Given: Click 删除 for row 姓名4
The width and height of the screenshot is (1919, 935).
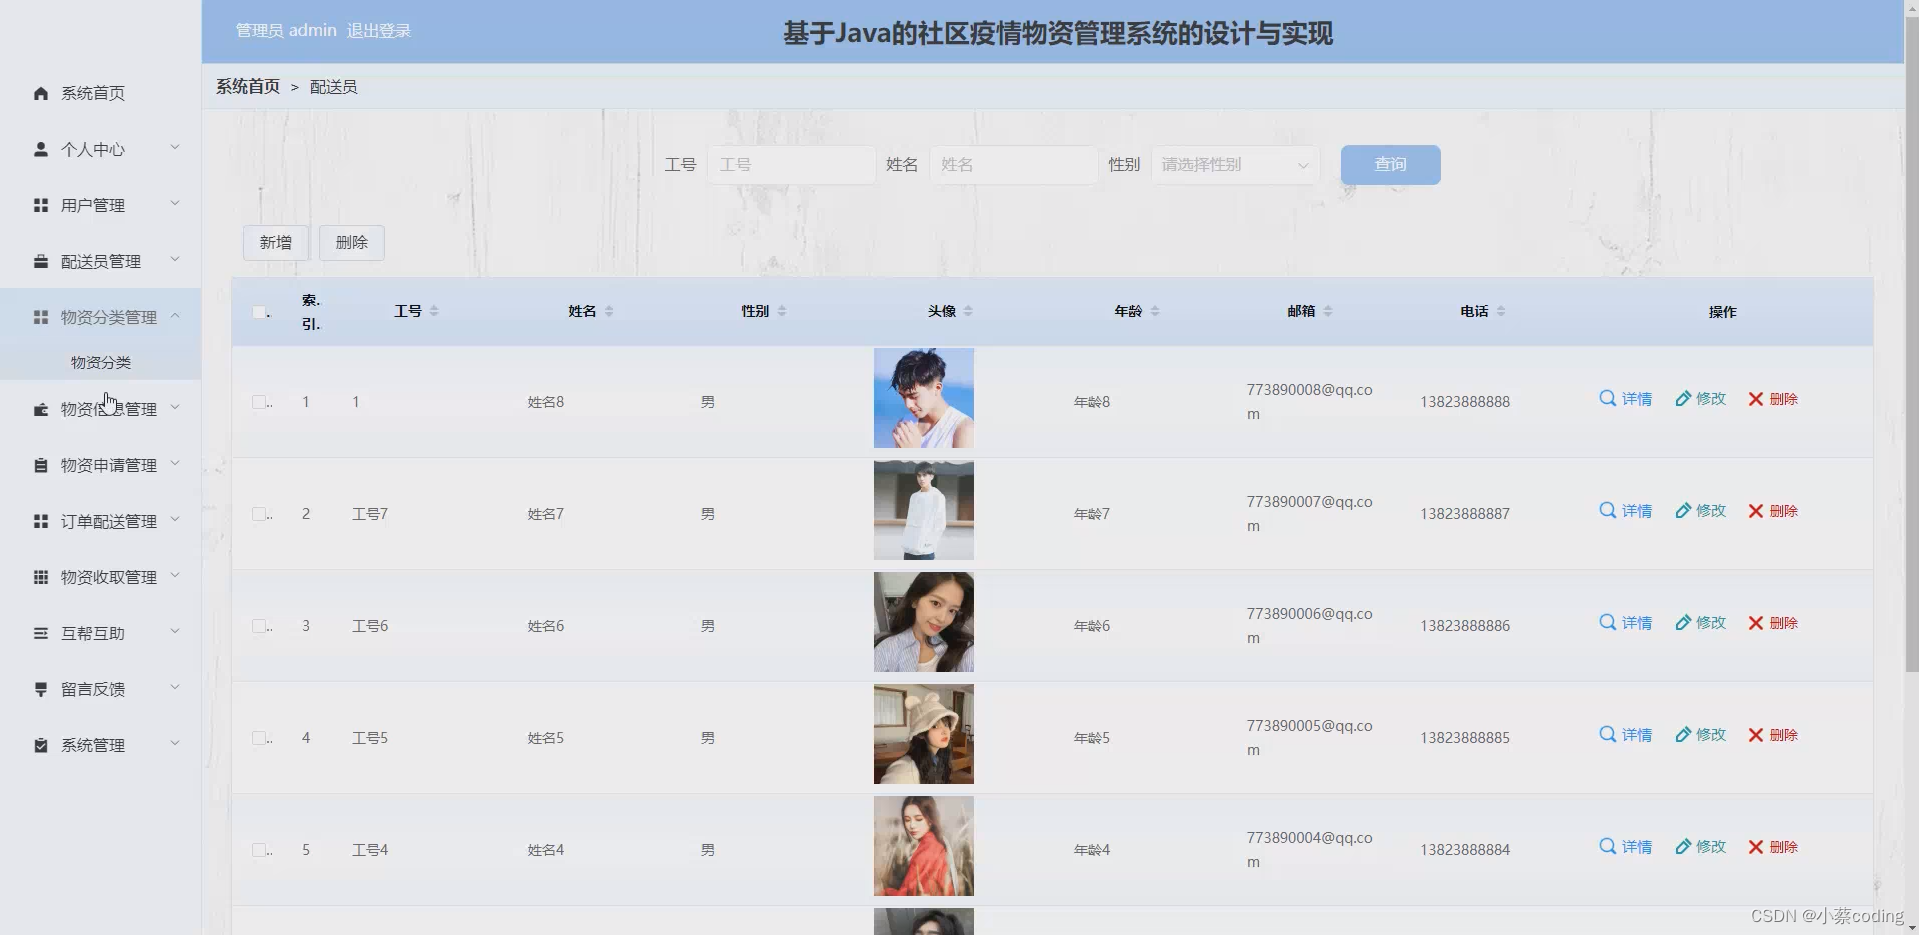Looking at the screenshot, I should pyautogui.click(x=1773, y=847).
